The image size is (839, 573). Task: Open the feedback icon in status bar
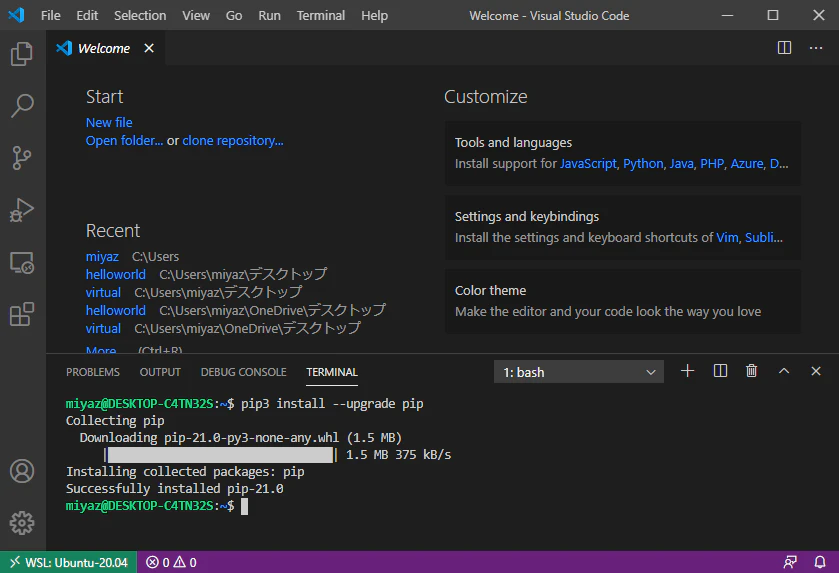[790, 562]
